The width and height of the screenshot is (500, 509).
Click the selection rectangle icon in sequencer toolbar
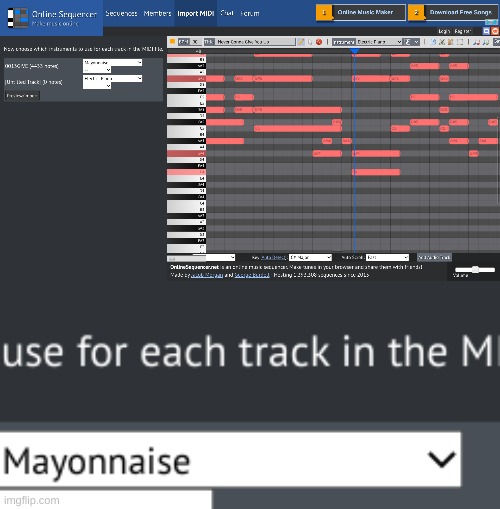click(x=460, y=42)
